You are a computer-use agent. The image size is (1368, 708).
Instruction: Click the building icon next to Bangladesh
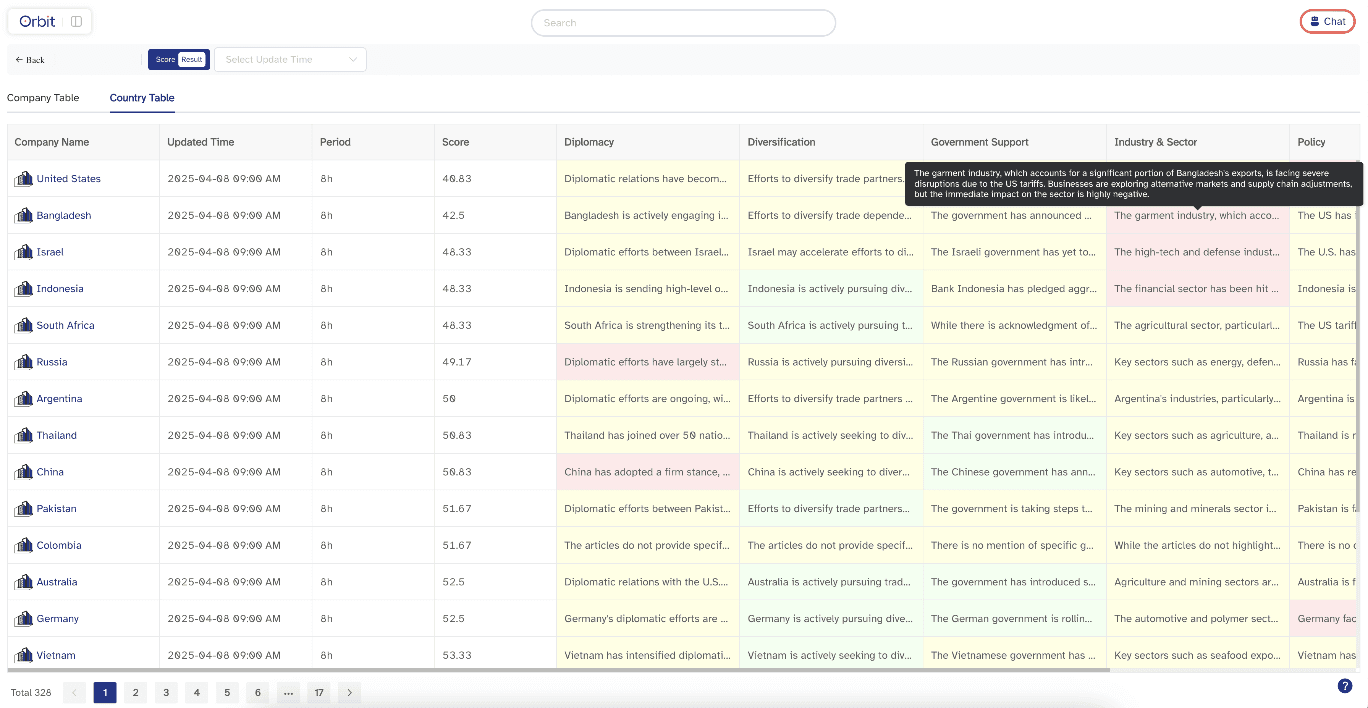tap(23, 215)
